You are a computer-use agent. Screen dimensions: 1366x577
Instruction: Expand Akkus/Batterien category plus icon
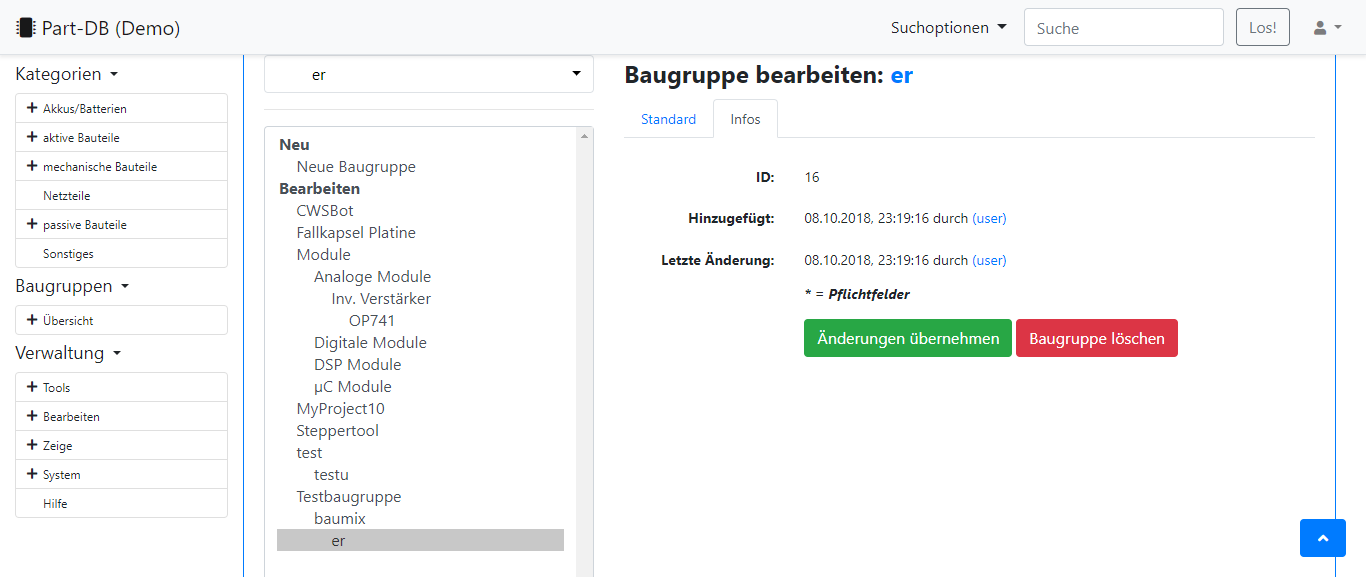point(32,108)
